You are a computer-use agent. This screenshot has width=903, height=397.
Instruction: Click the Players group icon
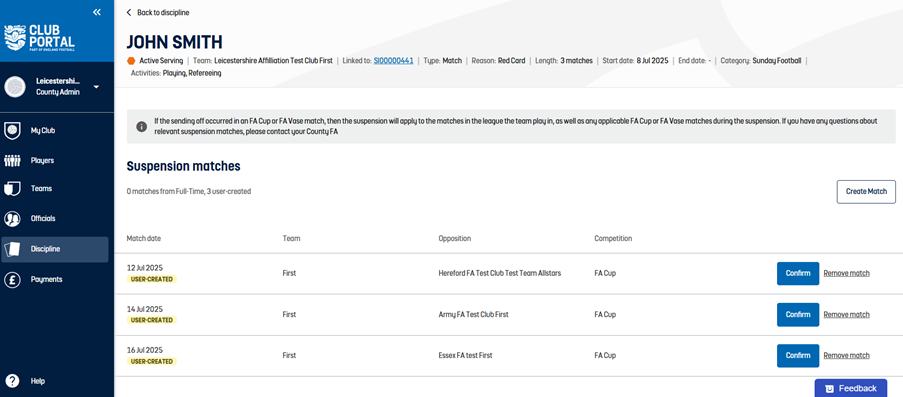tap(12, 161)
